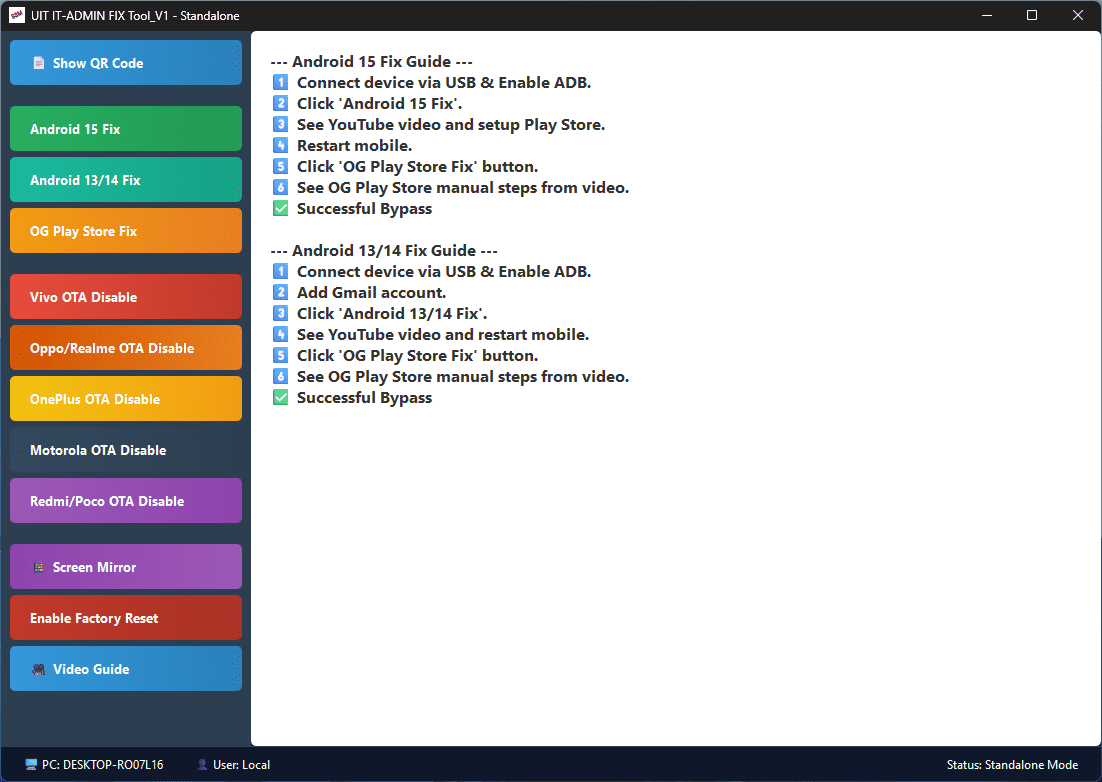Click the camera icon on Video Guide
1102x782 pixels.
point(39,670)
